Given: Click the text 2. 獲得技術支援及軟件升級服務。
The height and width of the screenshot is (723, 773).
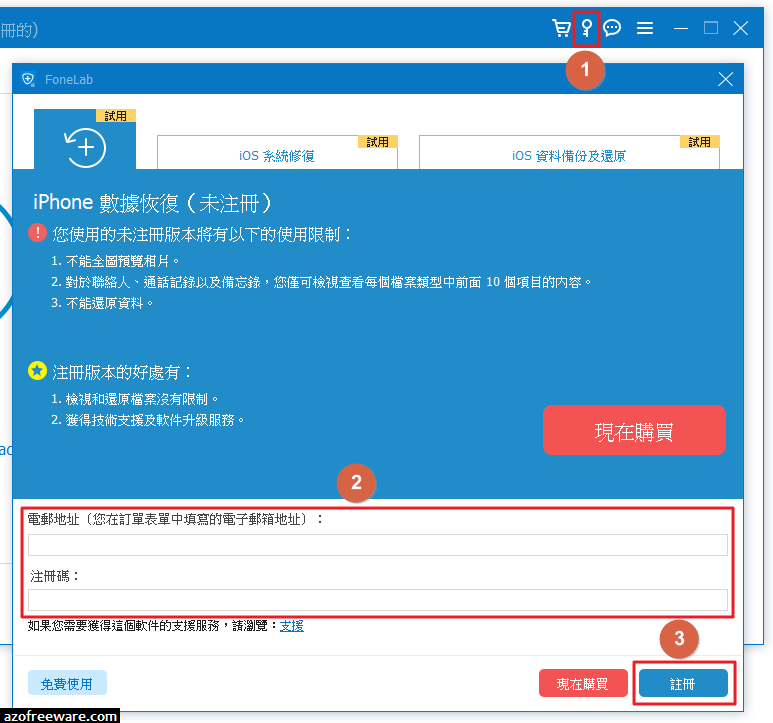Looking at the screenshot, I should 148,420.
